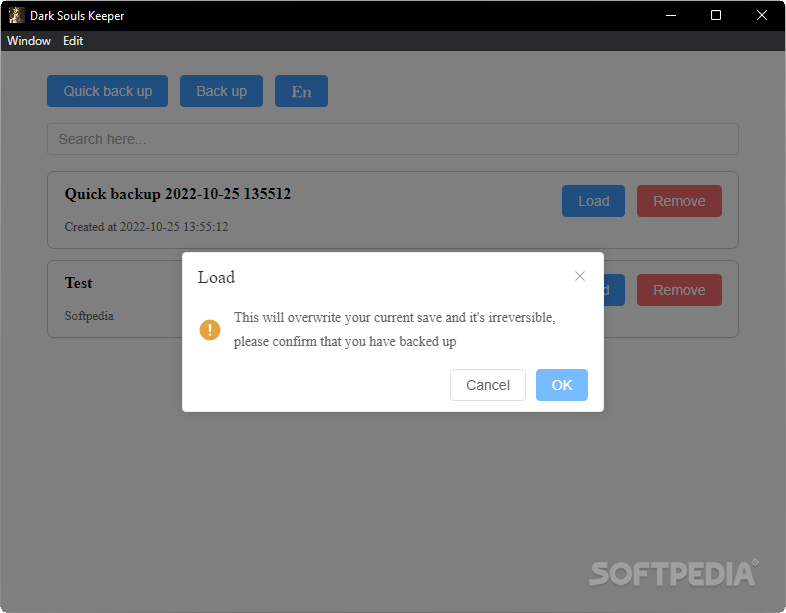Load the Test backup entry
The height and width of the screenshot is (613, 786).
tap(614, 290)
